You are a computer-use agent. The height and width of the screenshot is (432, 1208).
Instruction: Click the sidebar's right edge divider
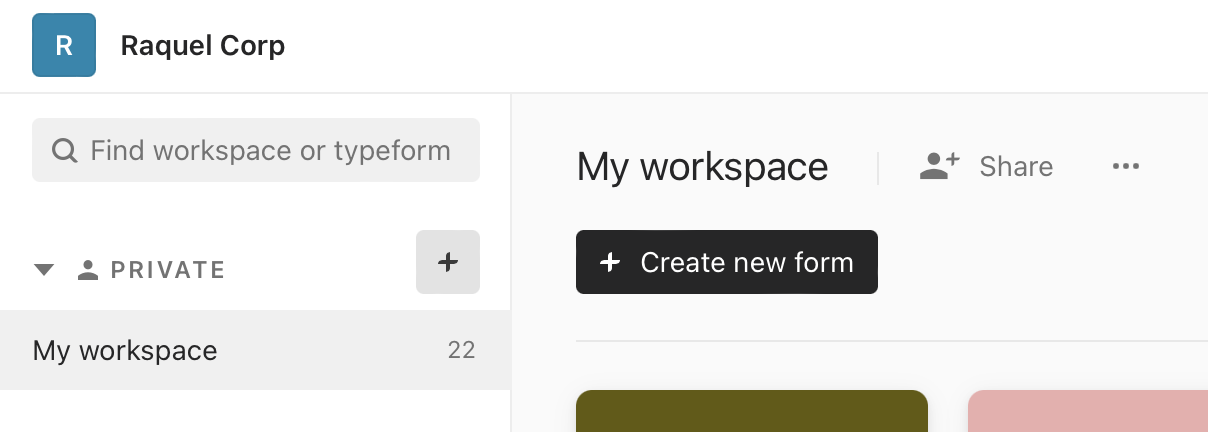pyautogui.click(x=511, y=262)
